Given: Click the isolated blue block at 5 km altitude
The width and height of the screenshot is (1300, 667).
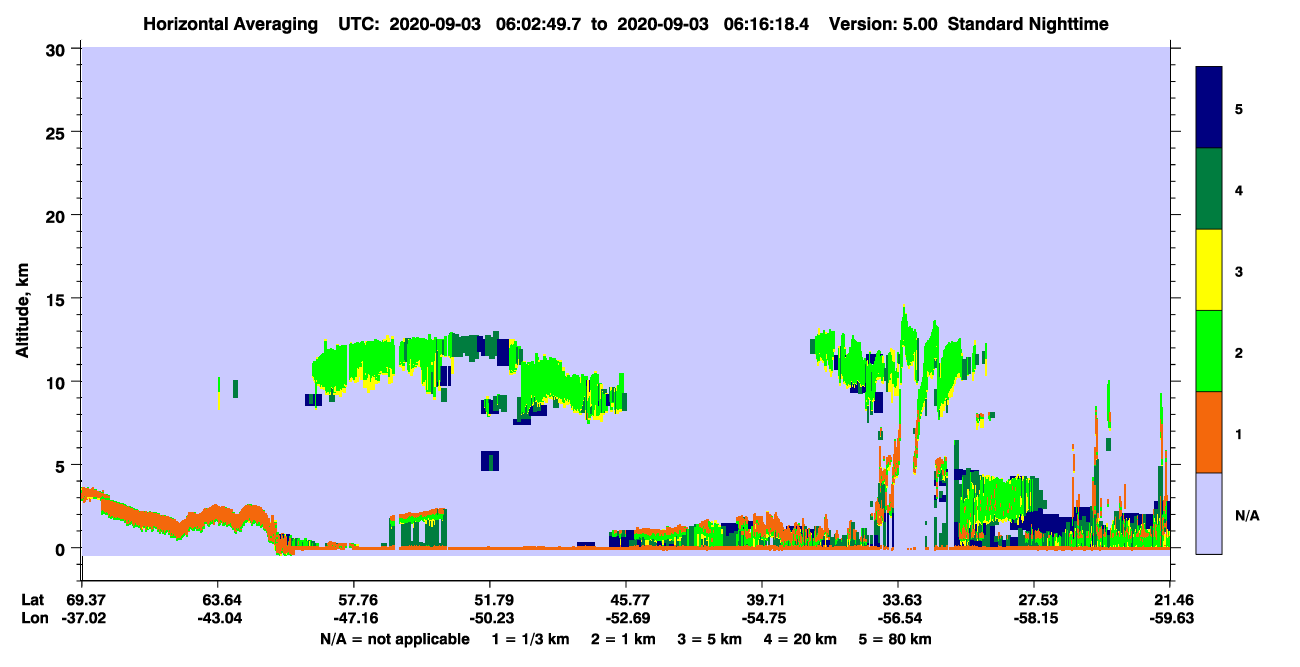Looking at the screenshot, I should coord(490,461).
